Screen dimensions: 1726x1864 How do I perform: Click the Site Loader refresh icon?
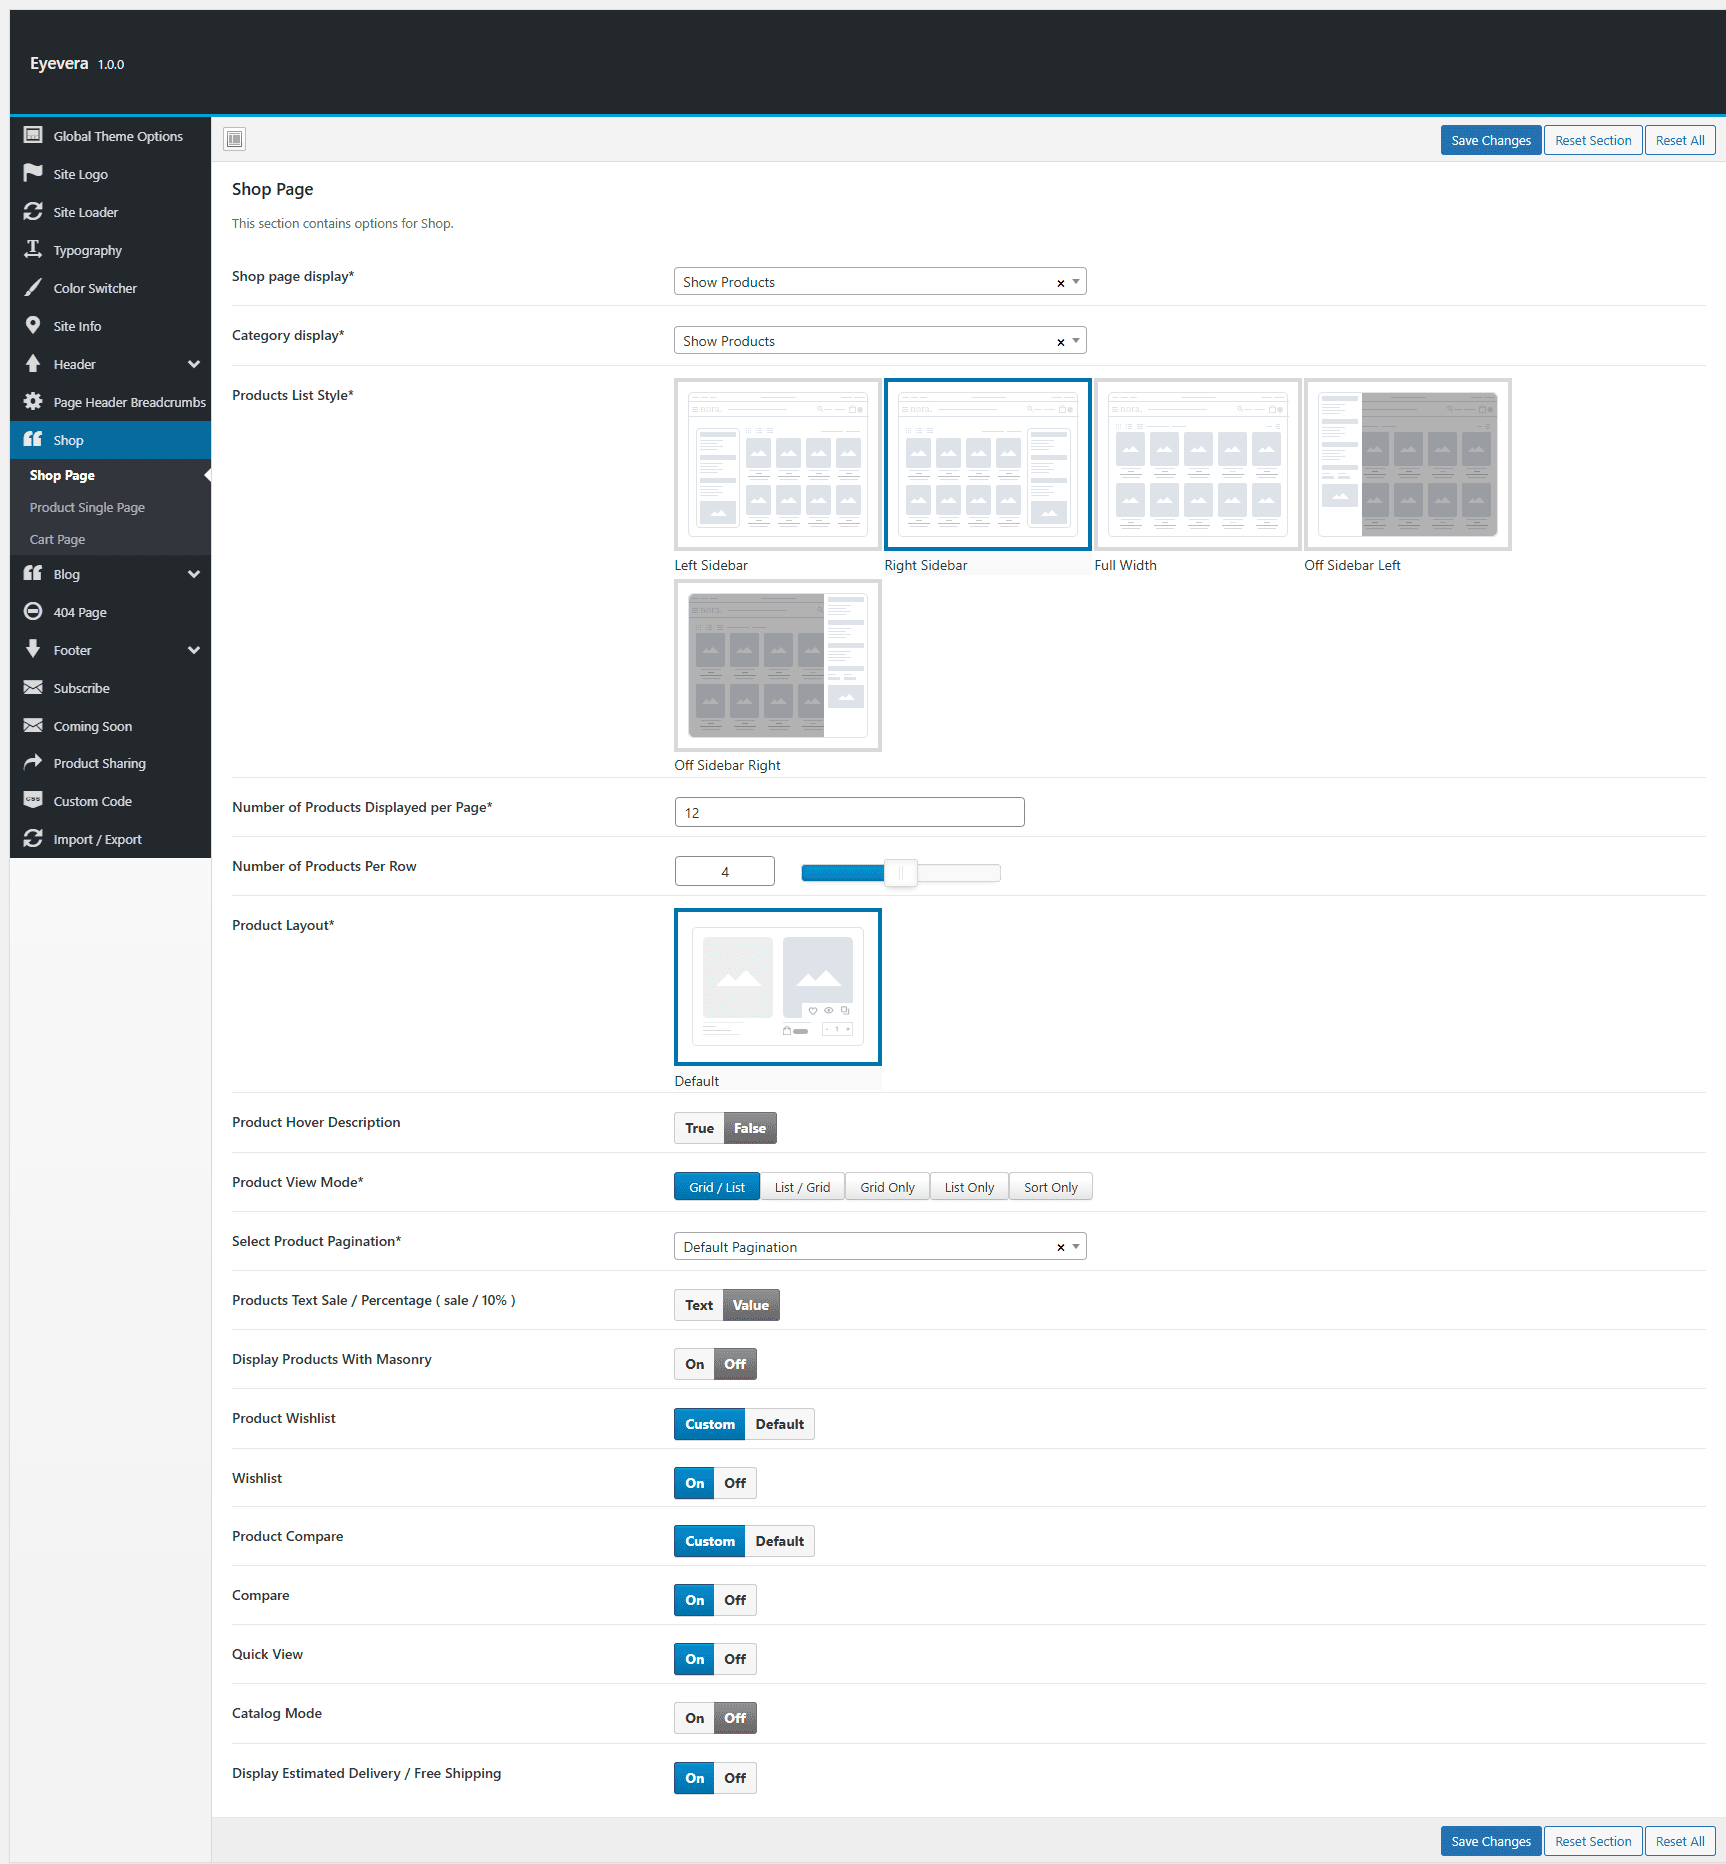coord(33,211)
